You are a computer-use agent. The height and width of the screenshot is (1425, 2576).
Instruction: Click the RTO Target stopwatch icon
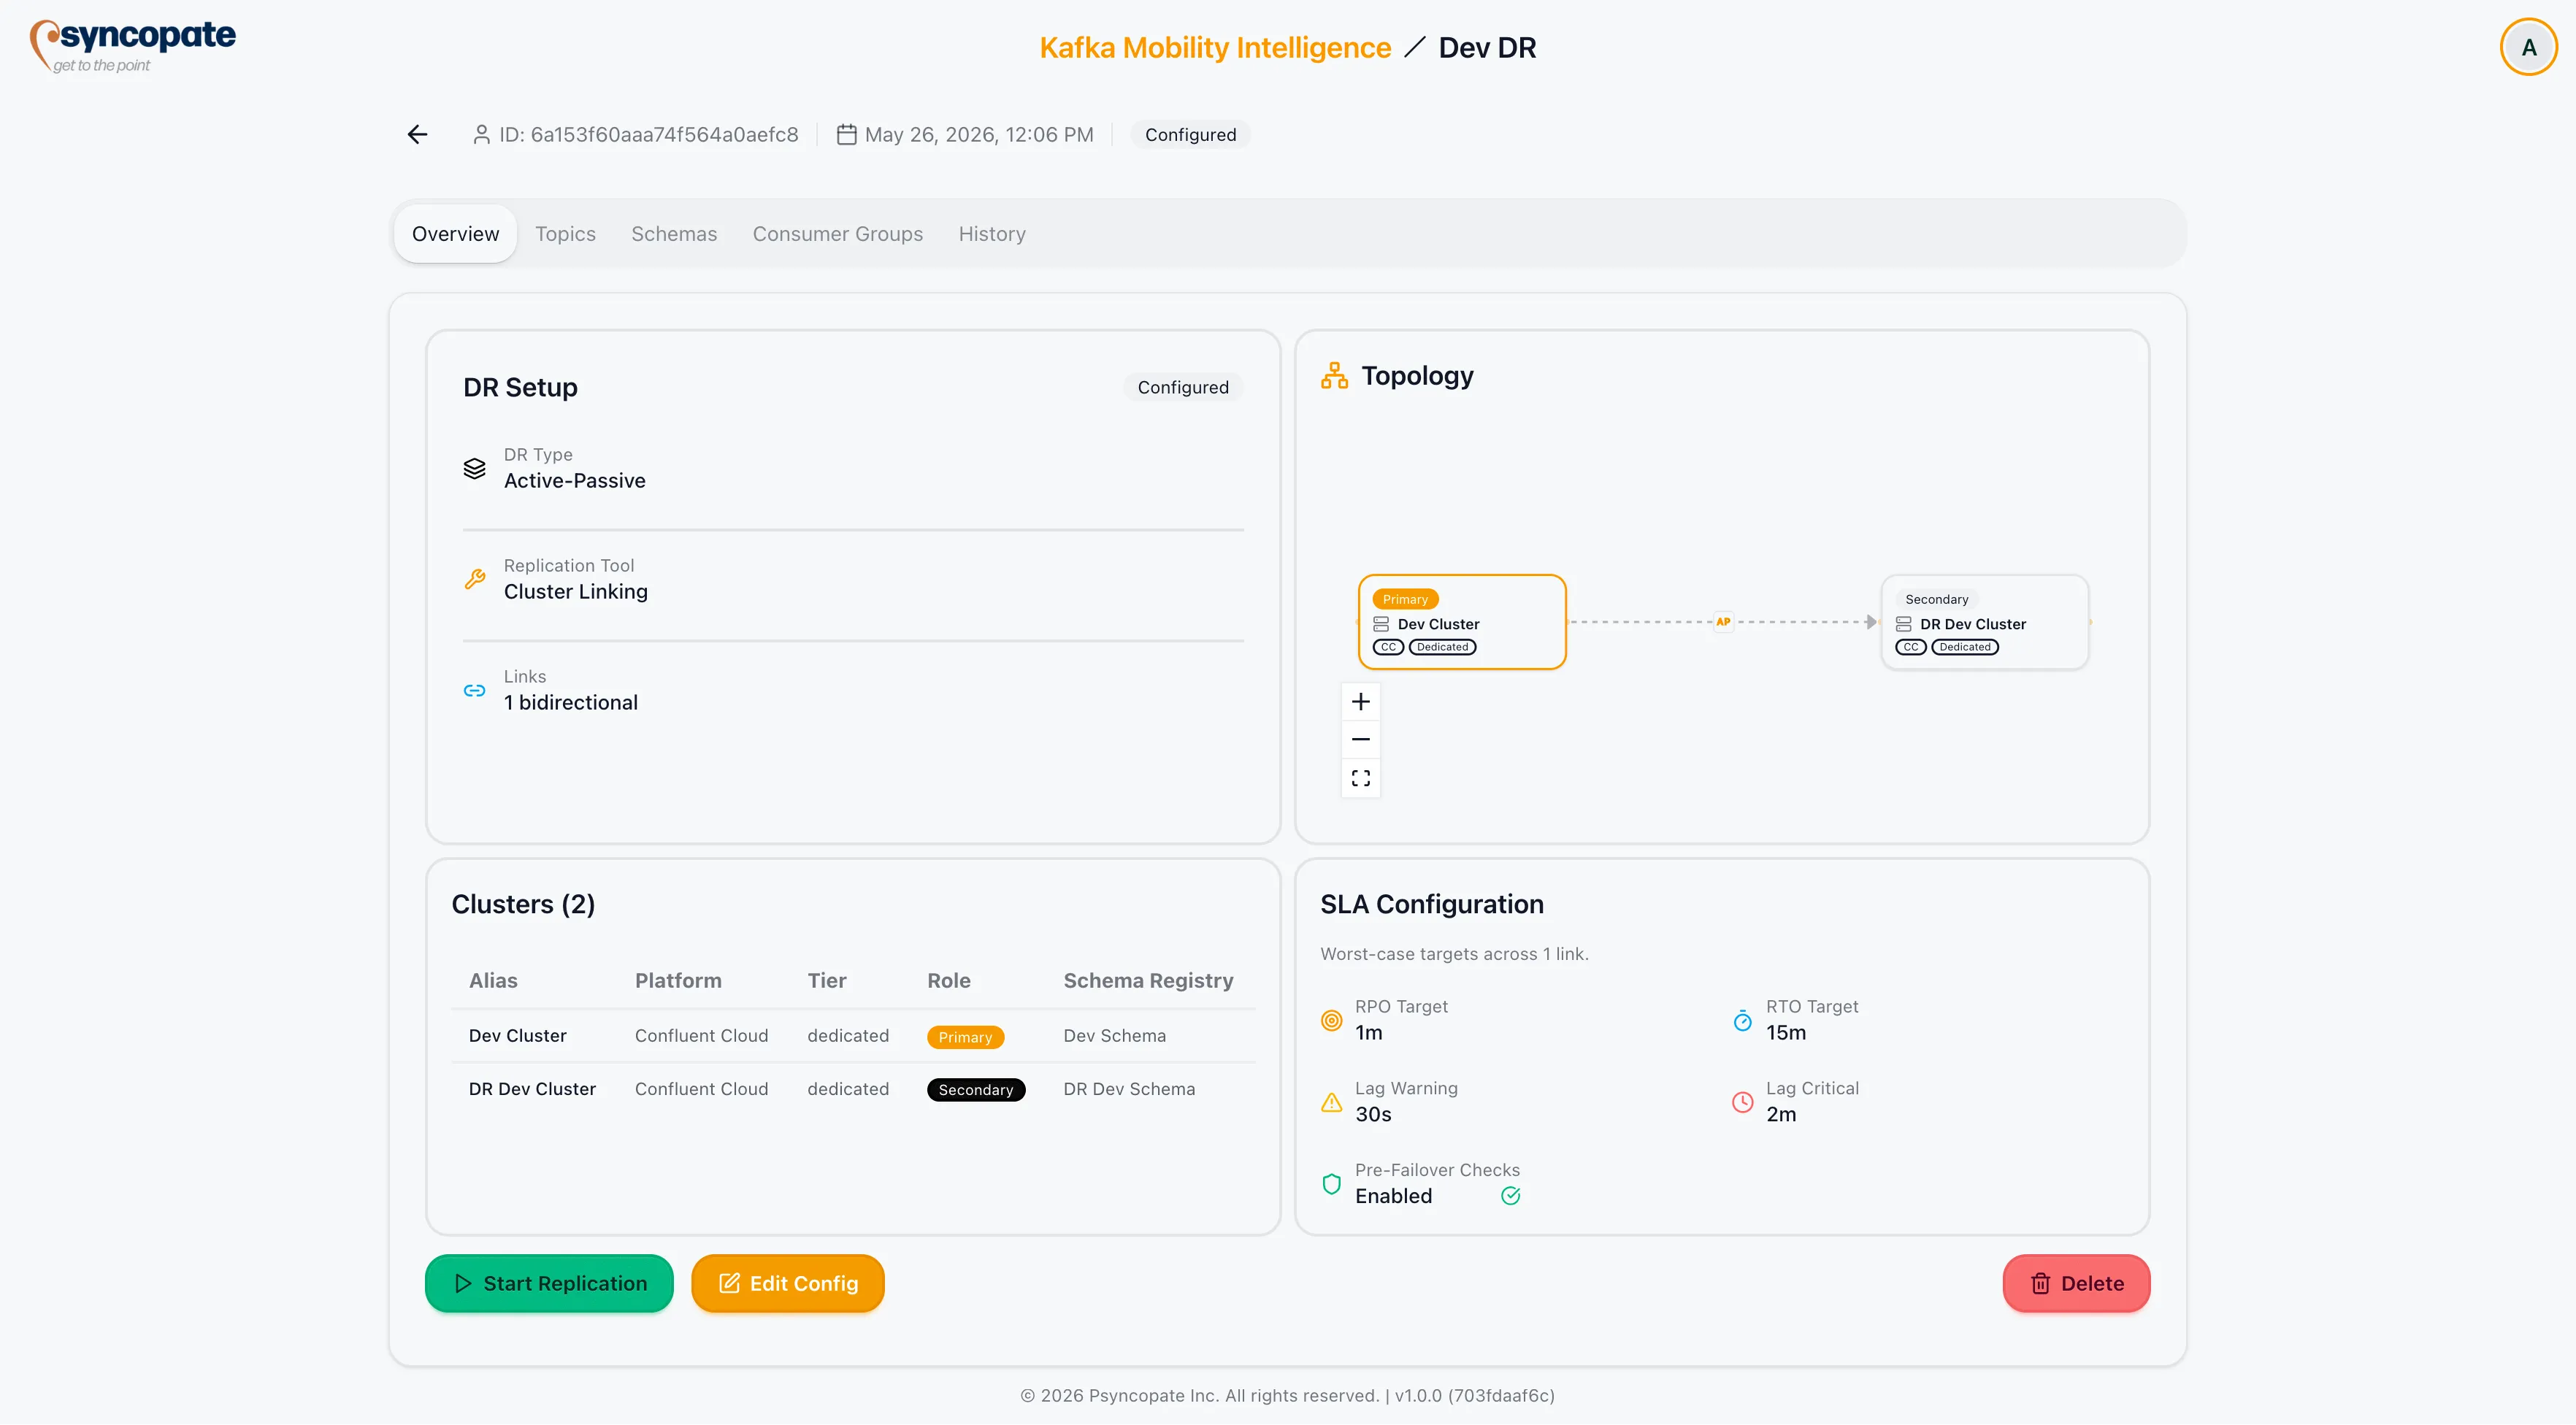coord(1742,1021)
